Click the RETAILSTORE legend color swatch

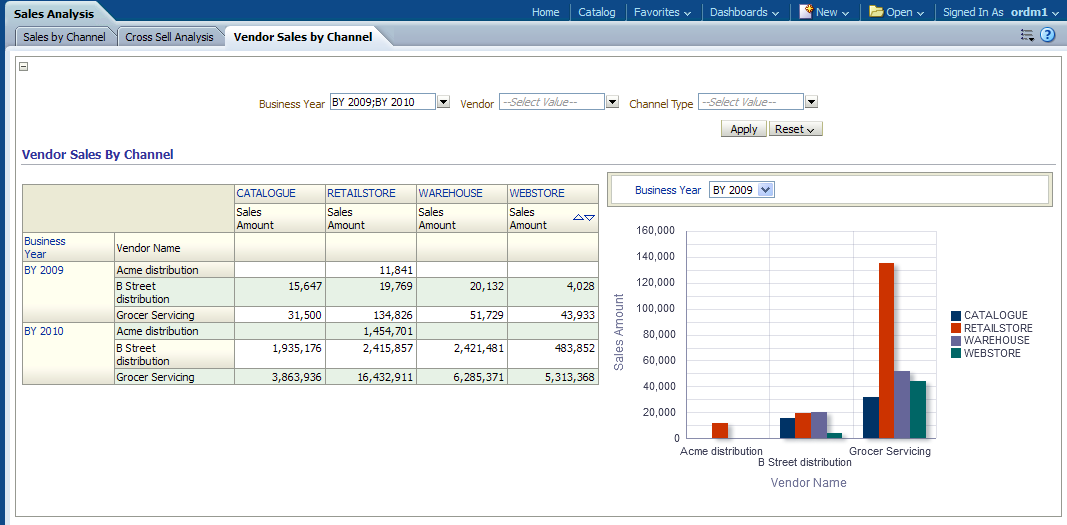[956, 328]
